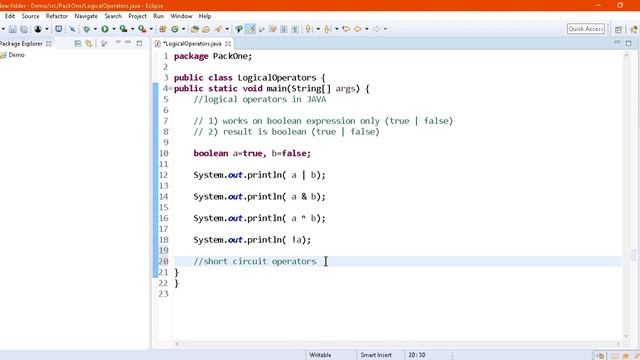Open the Run dropdown arrow

113,29
